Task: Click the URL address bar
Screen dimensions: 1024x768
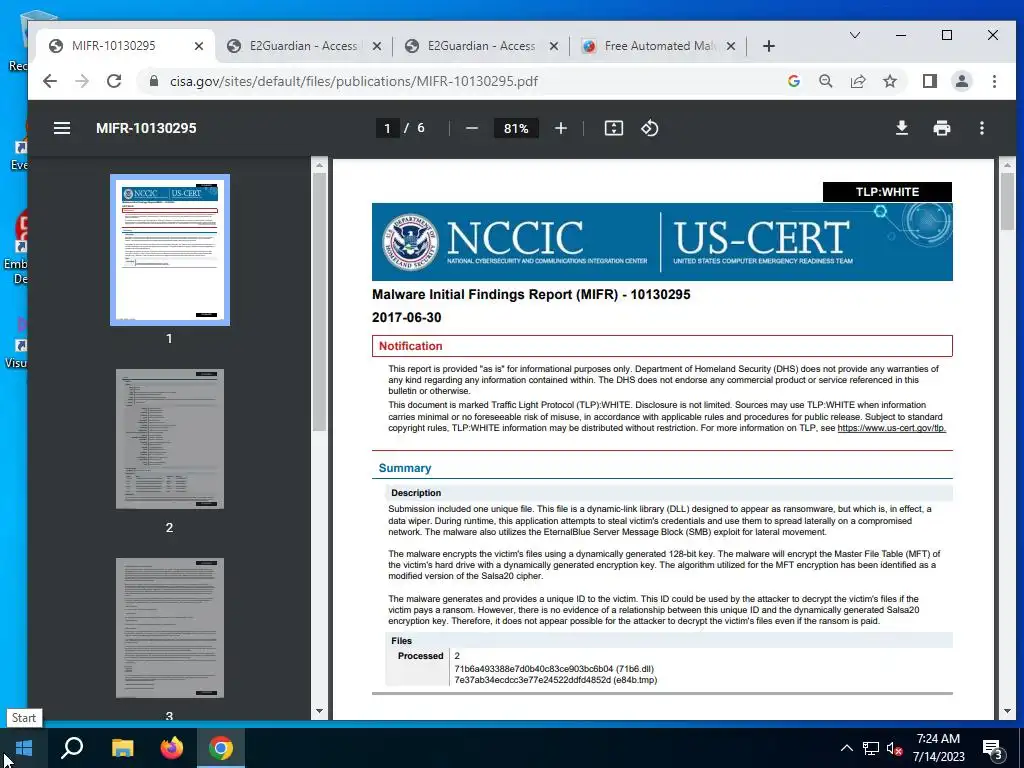Action: [457, 81]
